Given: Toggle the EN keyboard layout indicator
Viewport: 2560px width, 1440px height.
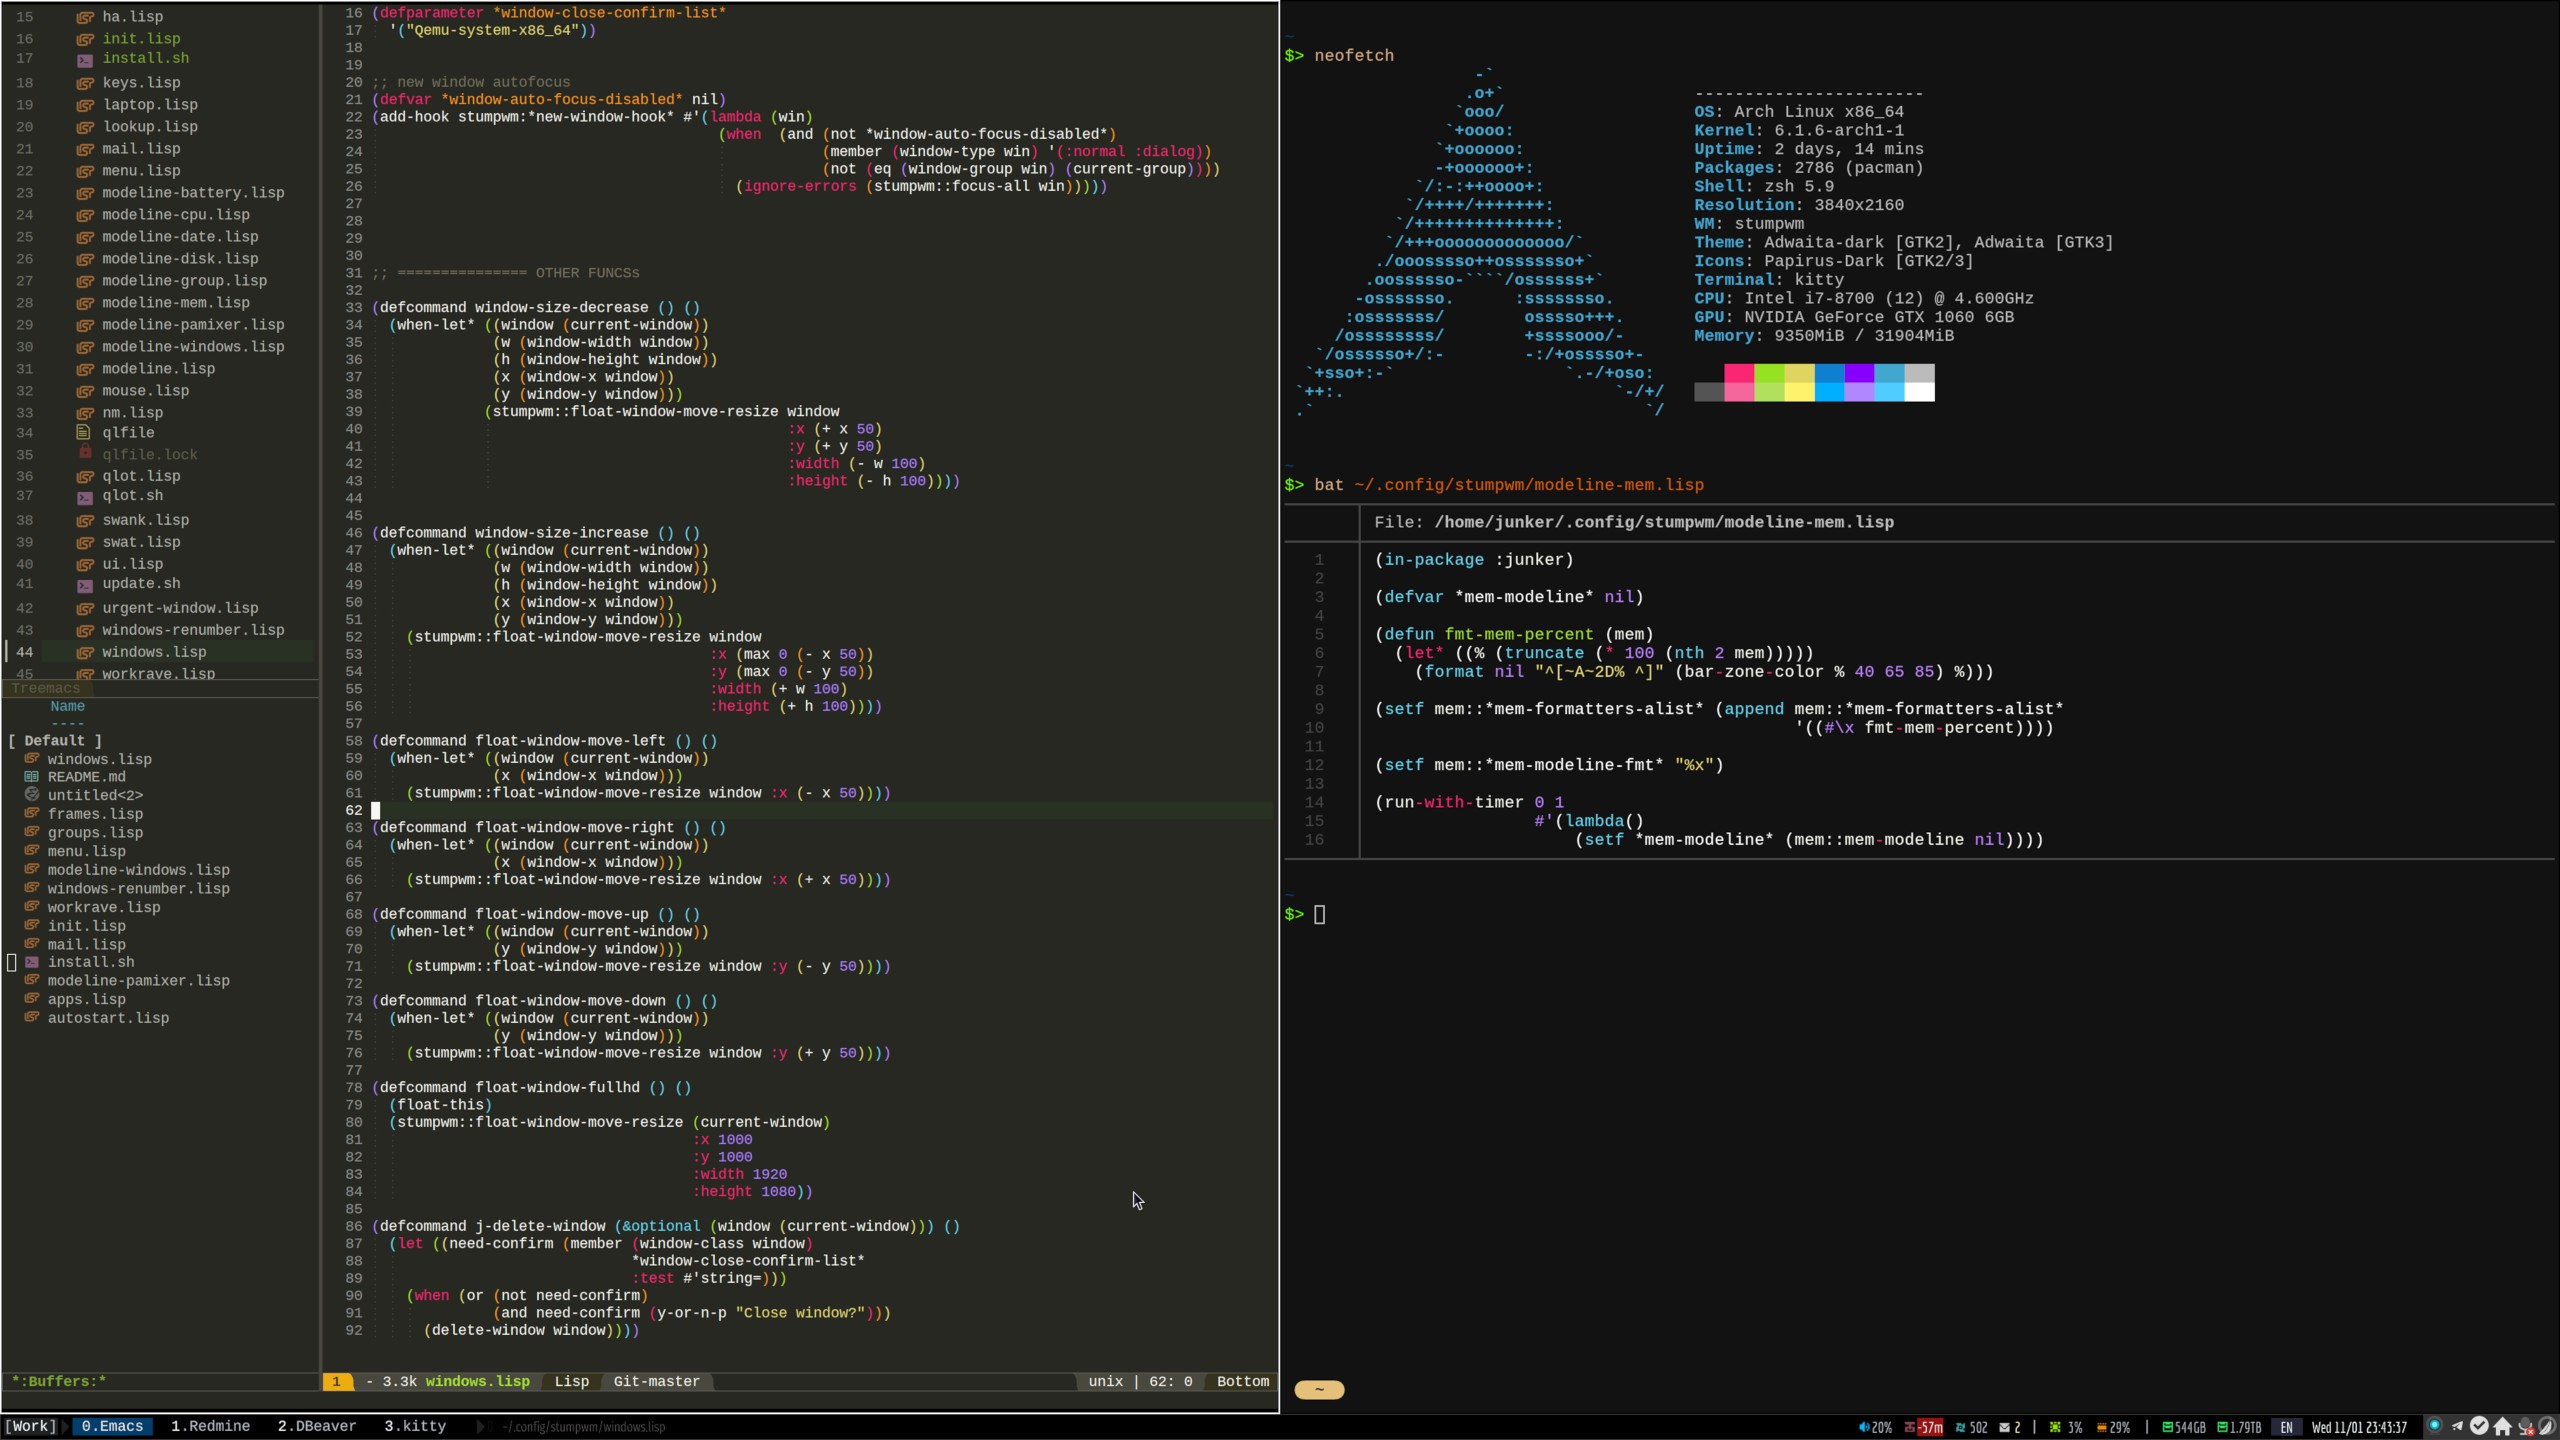Looking at the screenshot, I should (2286, 1427).
